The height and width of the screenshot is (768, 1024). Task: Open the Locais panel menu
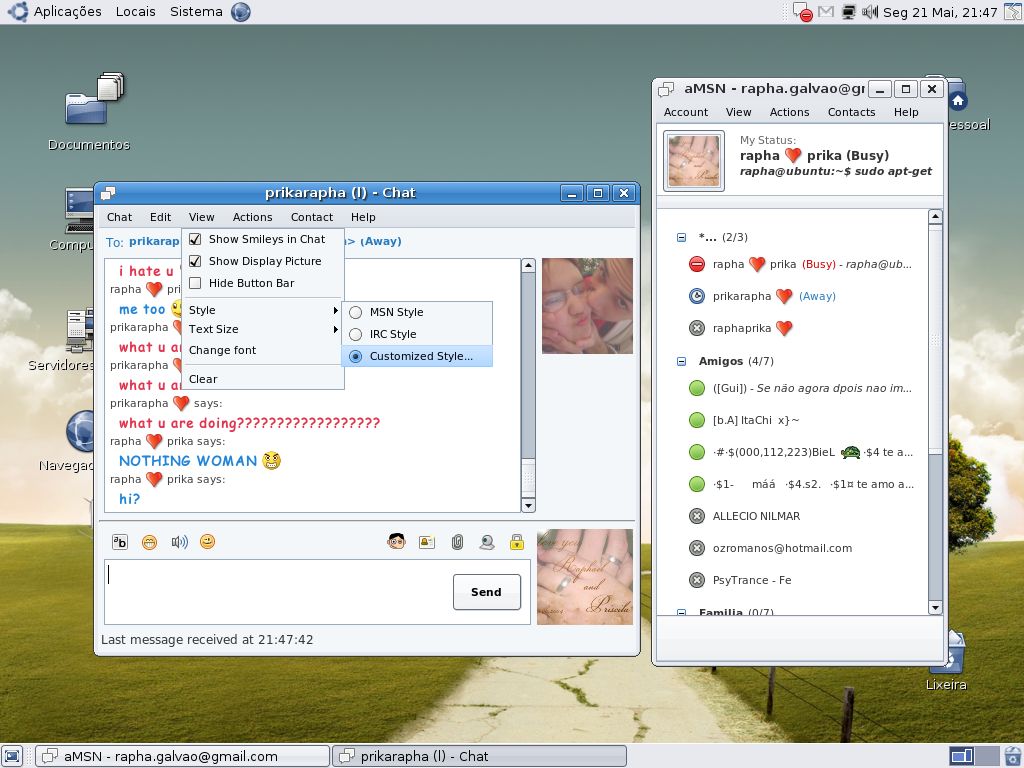(x=135, y=12)
